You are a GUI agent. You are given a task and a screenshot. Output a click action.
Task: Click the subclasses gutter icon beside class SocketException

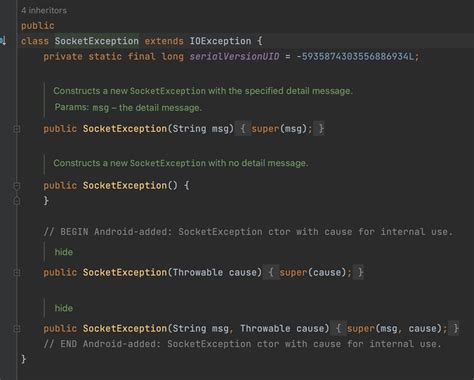3,41
